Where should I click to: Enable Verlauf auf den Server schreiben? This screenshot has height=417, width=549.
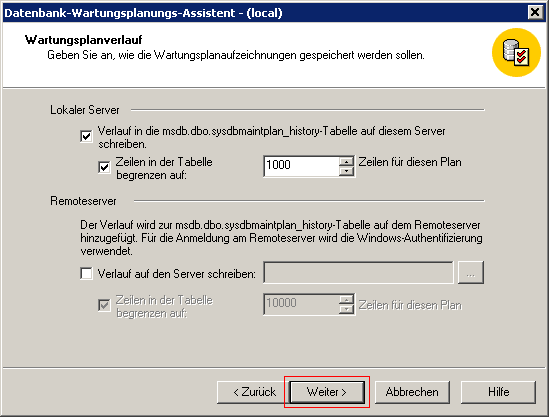(x=86, y=273)
